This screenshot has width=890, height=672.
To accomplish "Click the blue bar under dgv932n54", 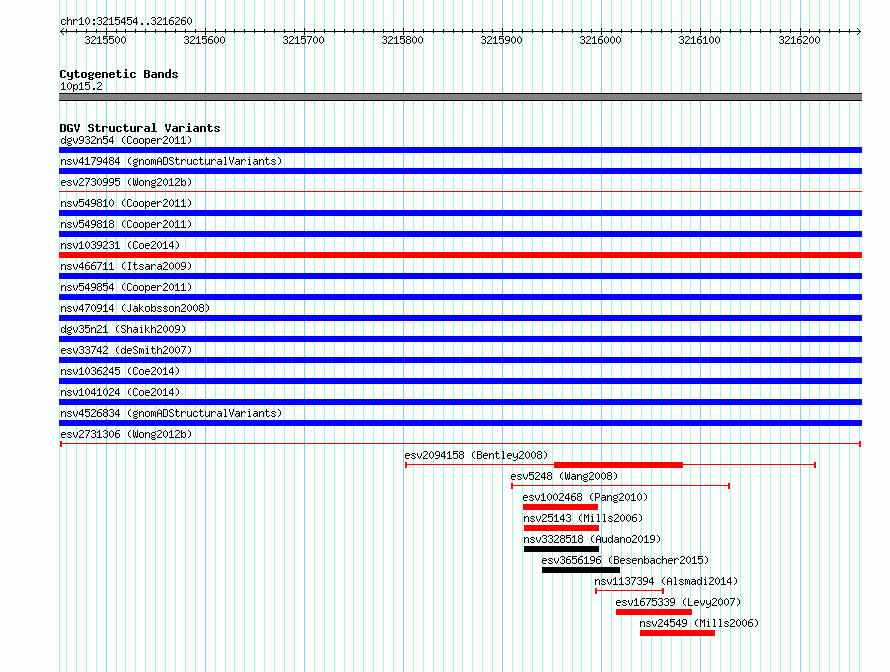I will 460,150.
